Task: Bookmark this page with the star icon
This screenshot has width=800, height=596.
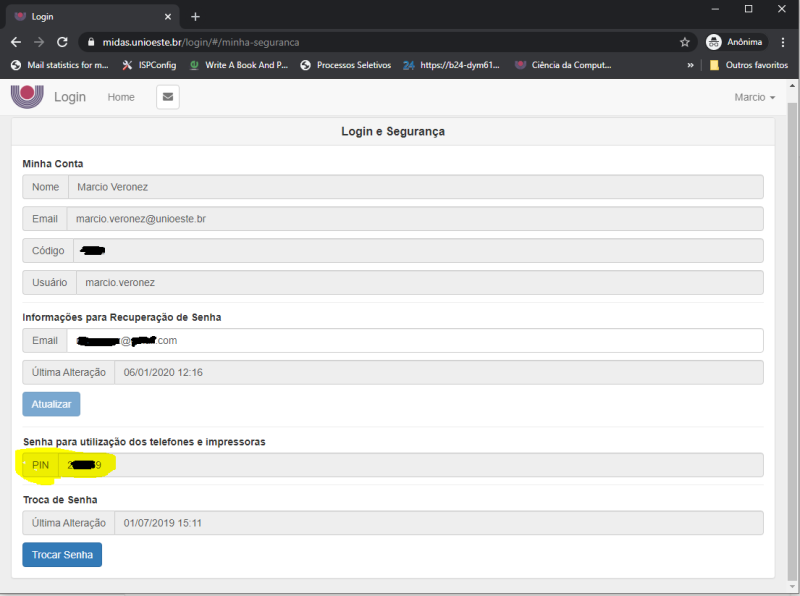Action: pyautogui.click(x=685, y=42)
